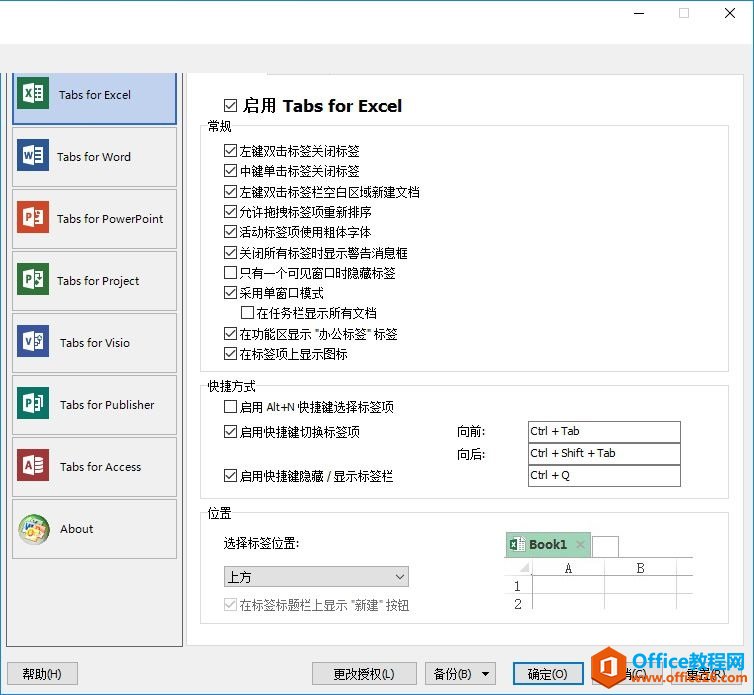This screenshot has height=695, width=754.
Task: Open Tabs for Access settings
Action: tap(94, 467)
